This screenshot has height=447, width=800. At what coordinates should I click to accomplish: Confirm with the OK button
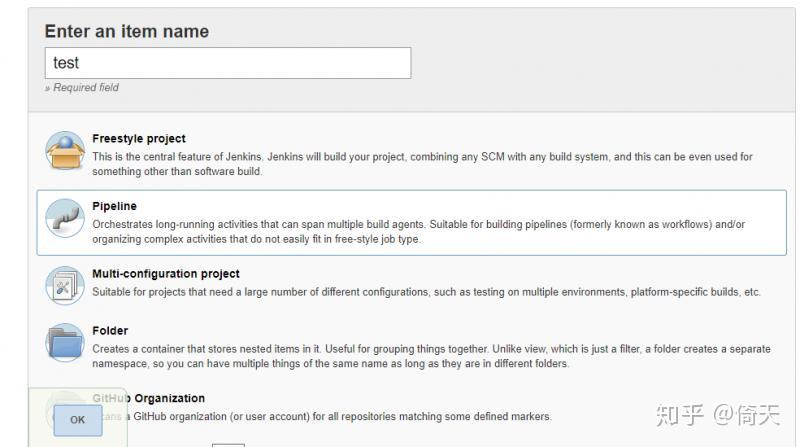point(78,420)
